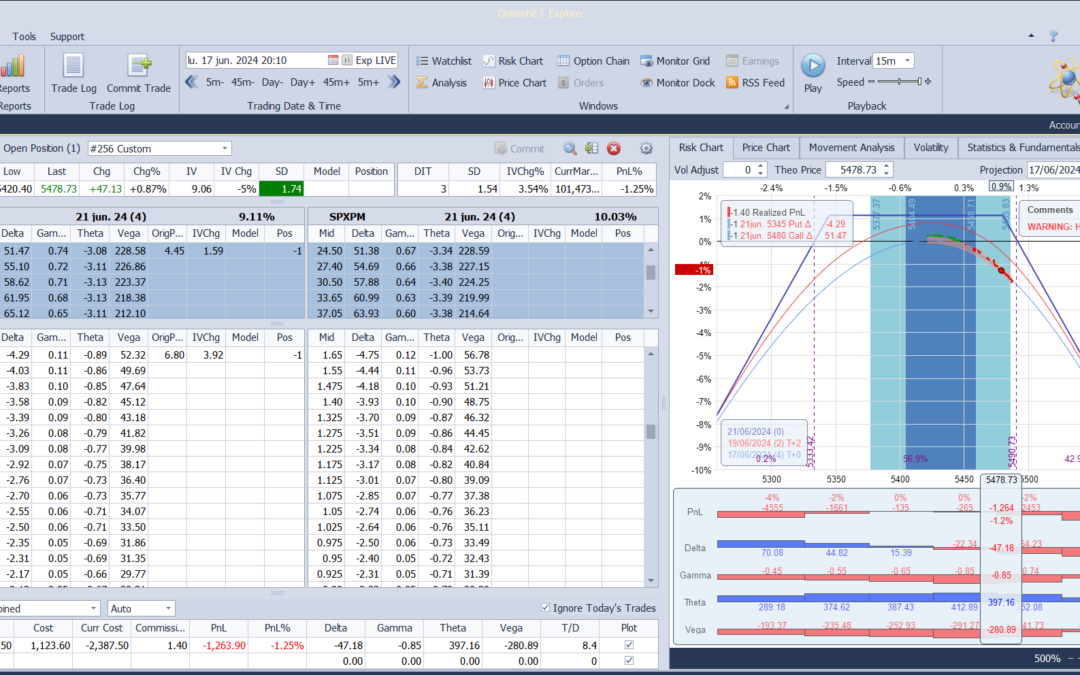Toggle Plot checkbox in second position row
1080x675 pixels.
(x=628, y=661)
